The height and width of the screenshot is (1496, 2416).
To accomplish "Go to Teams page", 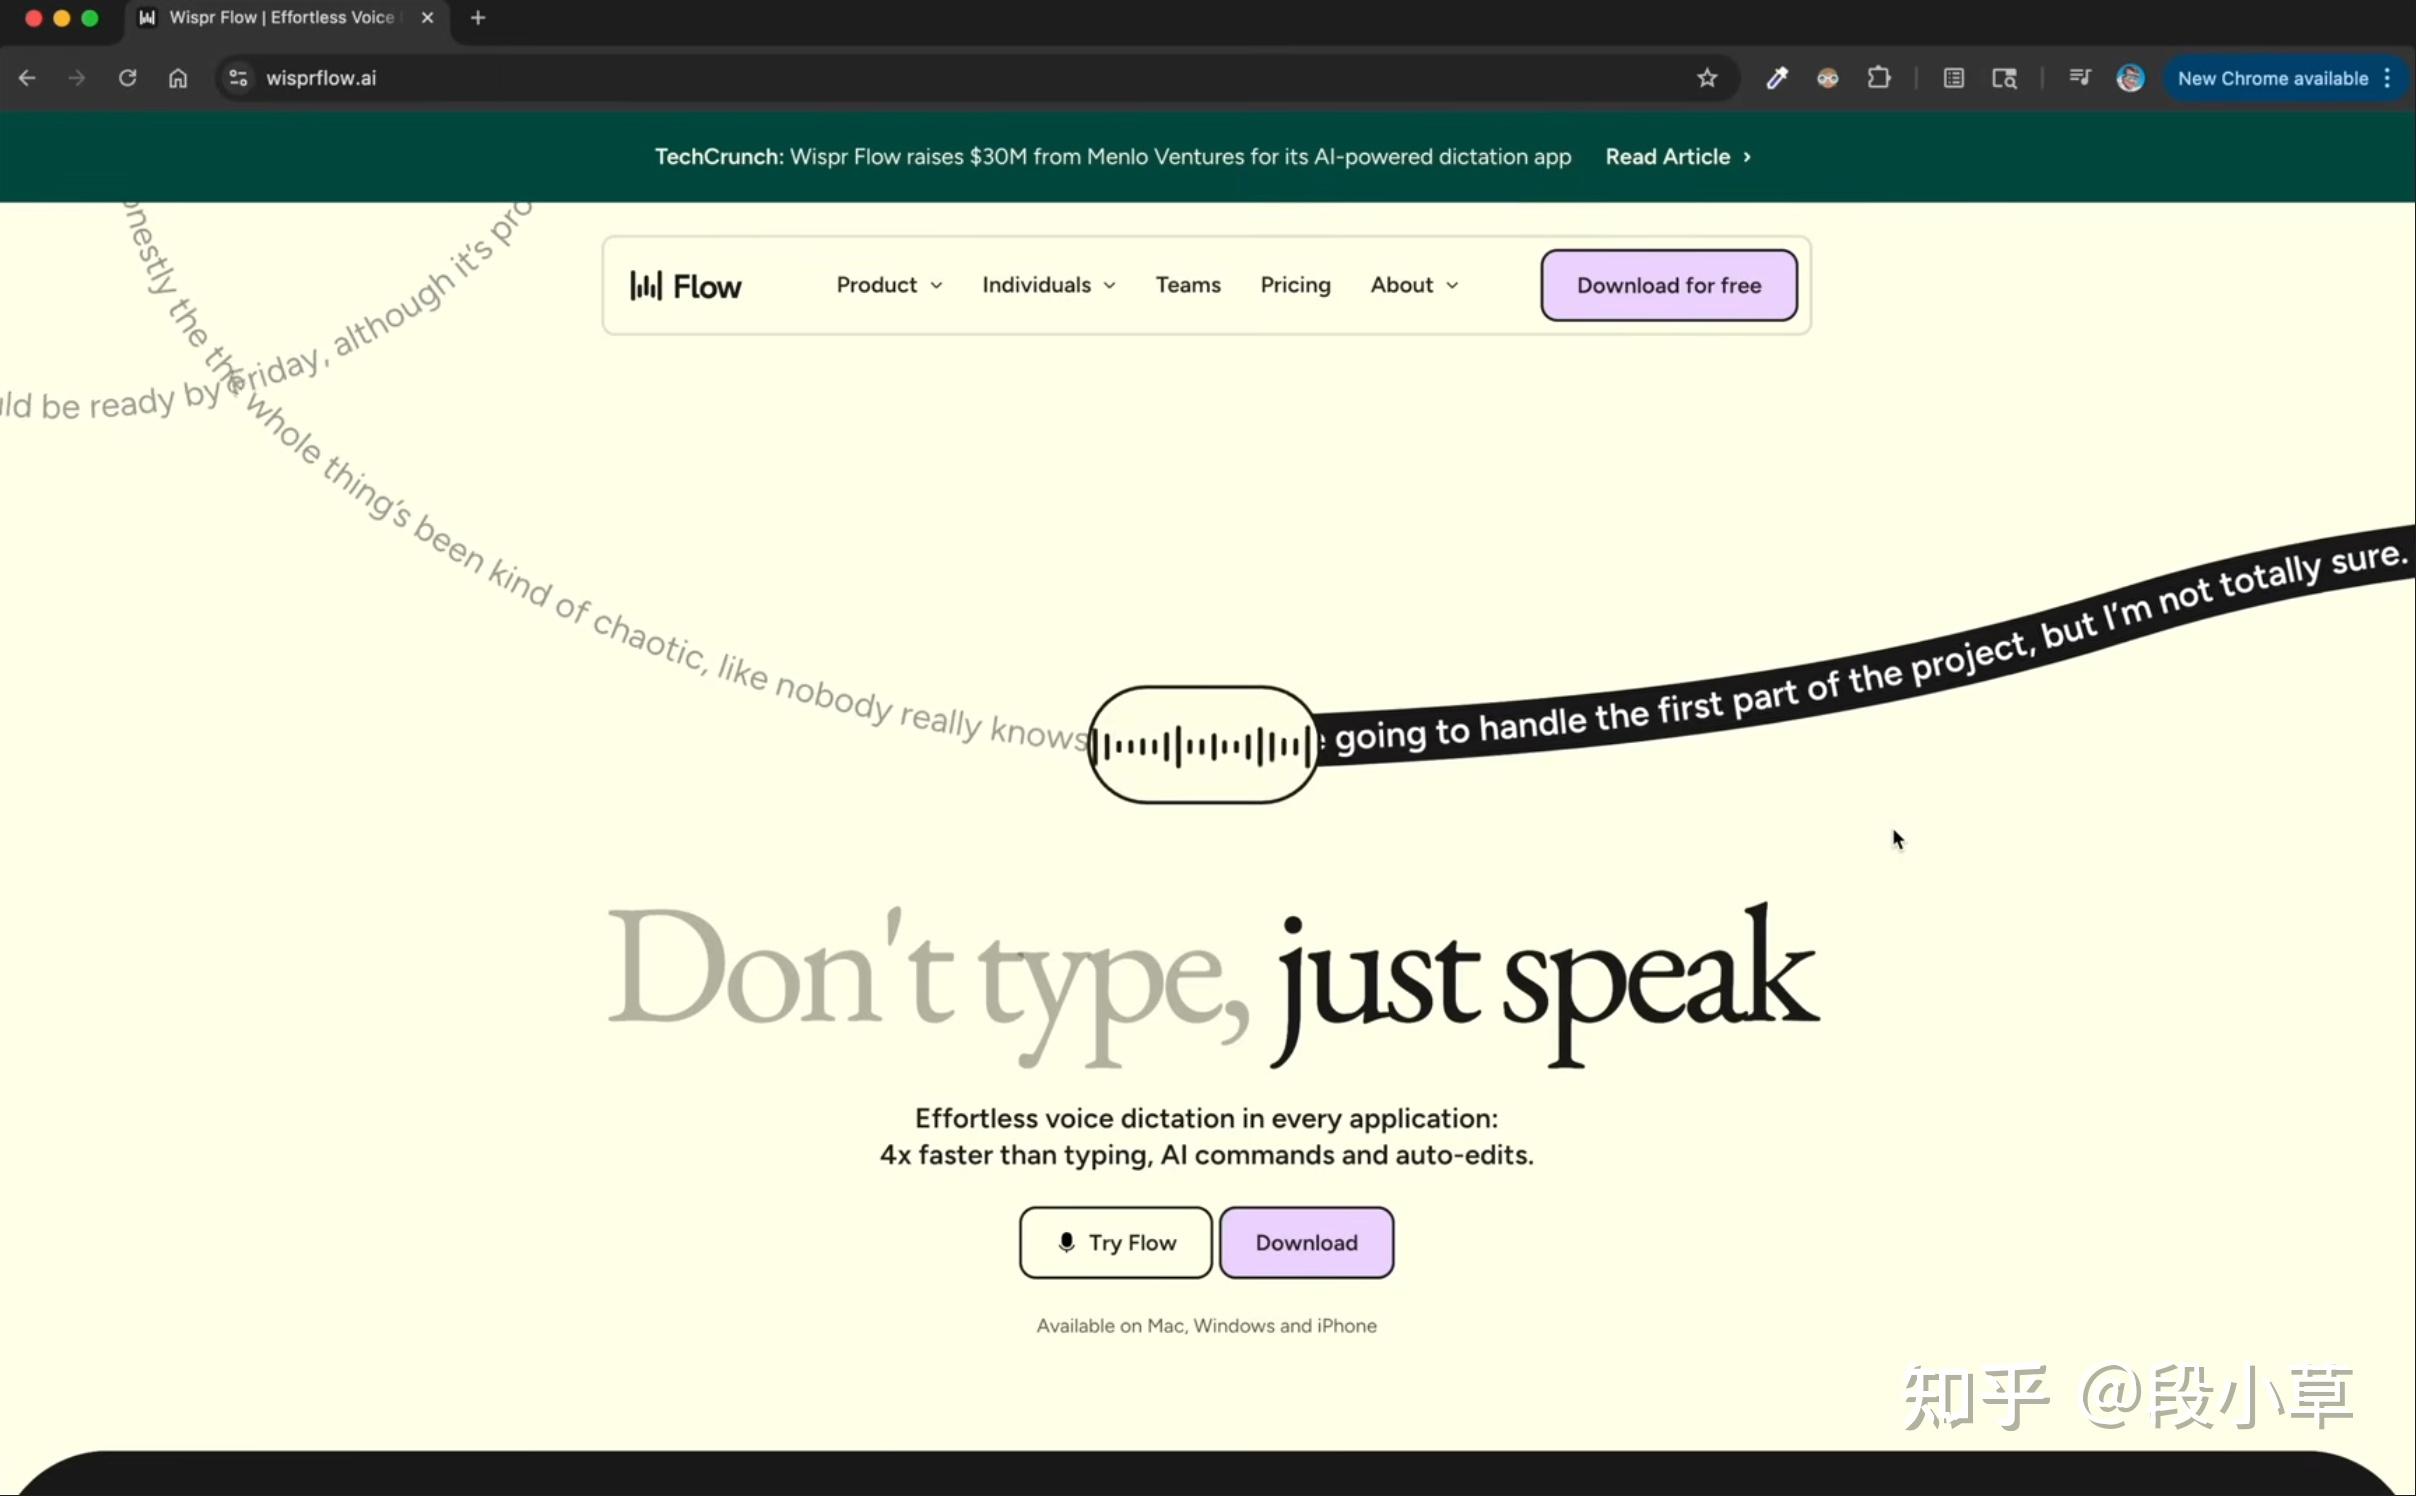I will pyautogui.click(x=1188, y=285).
